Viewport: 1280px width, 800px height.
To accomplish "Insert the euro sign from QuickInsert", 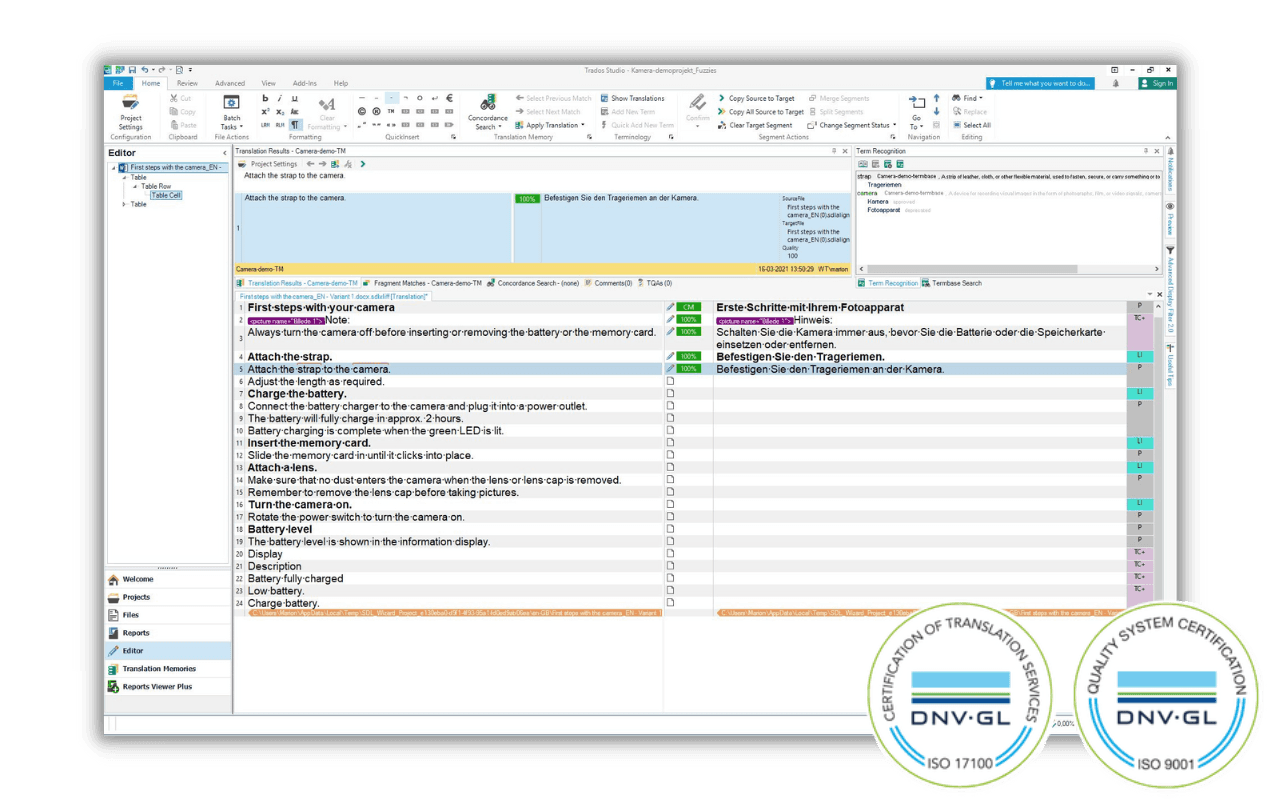I will 449,99.
